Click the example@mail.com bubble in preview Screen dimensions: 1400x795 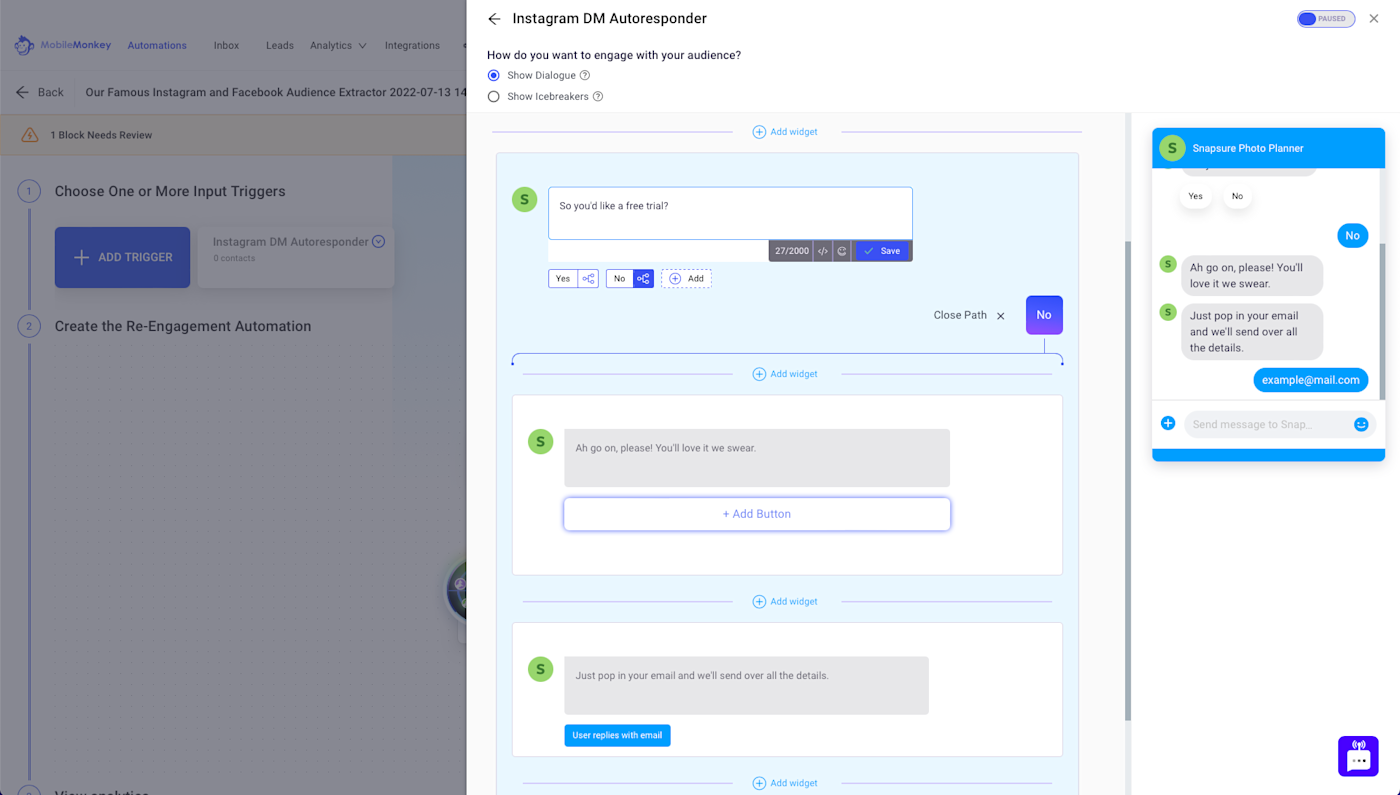click(x=1310, y=380)
